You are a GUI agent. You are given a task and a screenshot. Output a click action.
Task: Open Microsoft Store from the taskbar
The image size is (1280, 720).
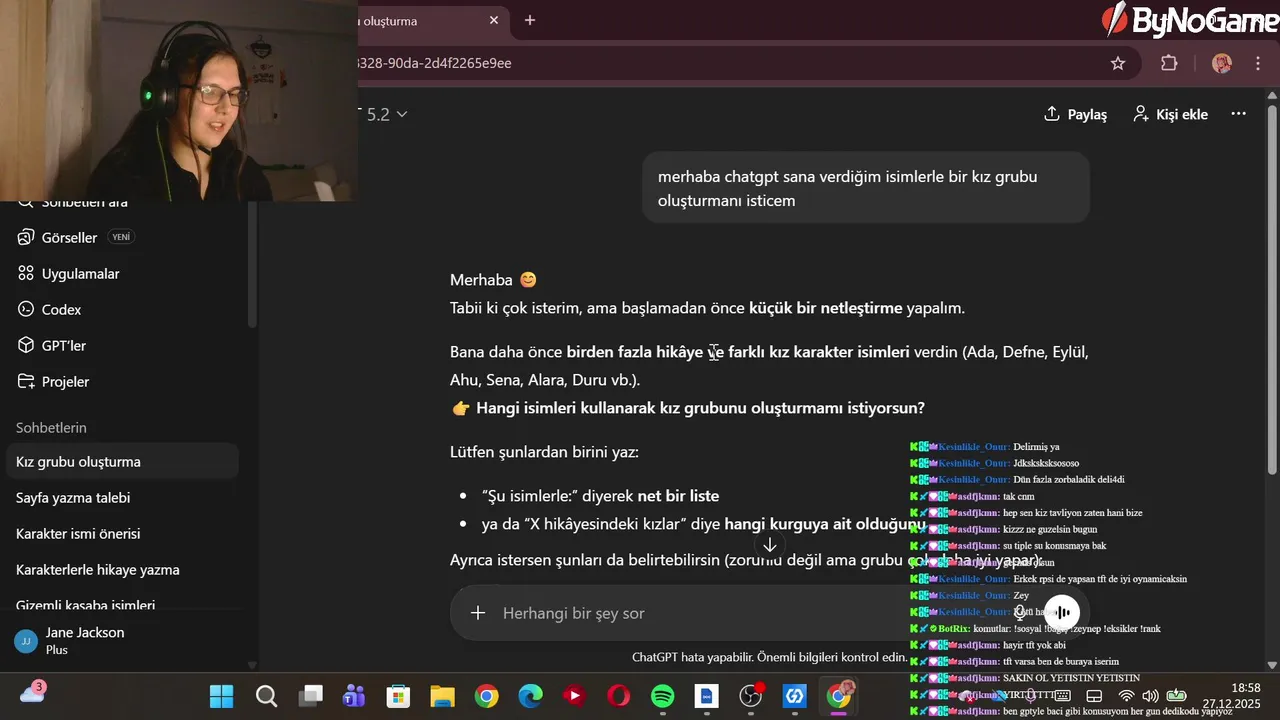(x=398, y=696)
